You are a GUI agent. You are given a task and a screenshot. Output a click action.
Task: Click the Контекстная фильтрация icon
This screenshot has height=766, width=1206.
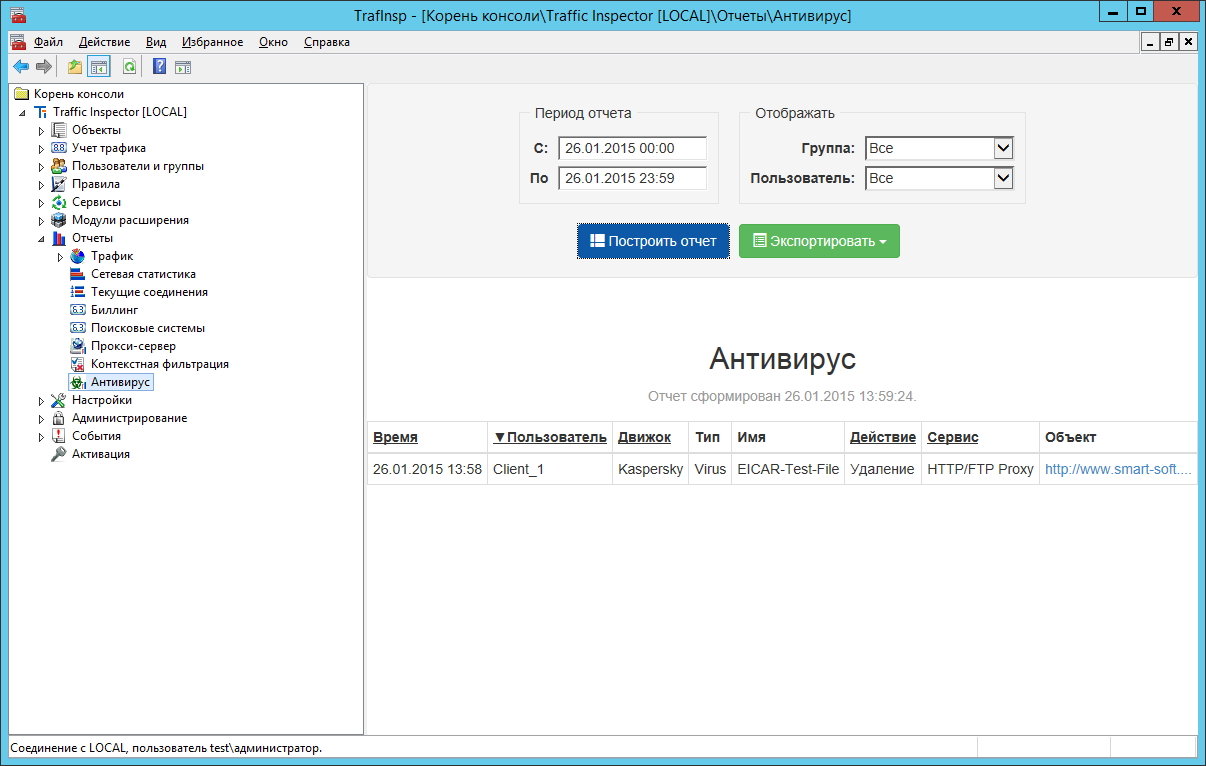pos(78,364)
